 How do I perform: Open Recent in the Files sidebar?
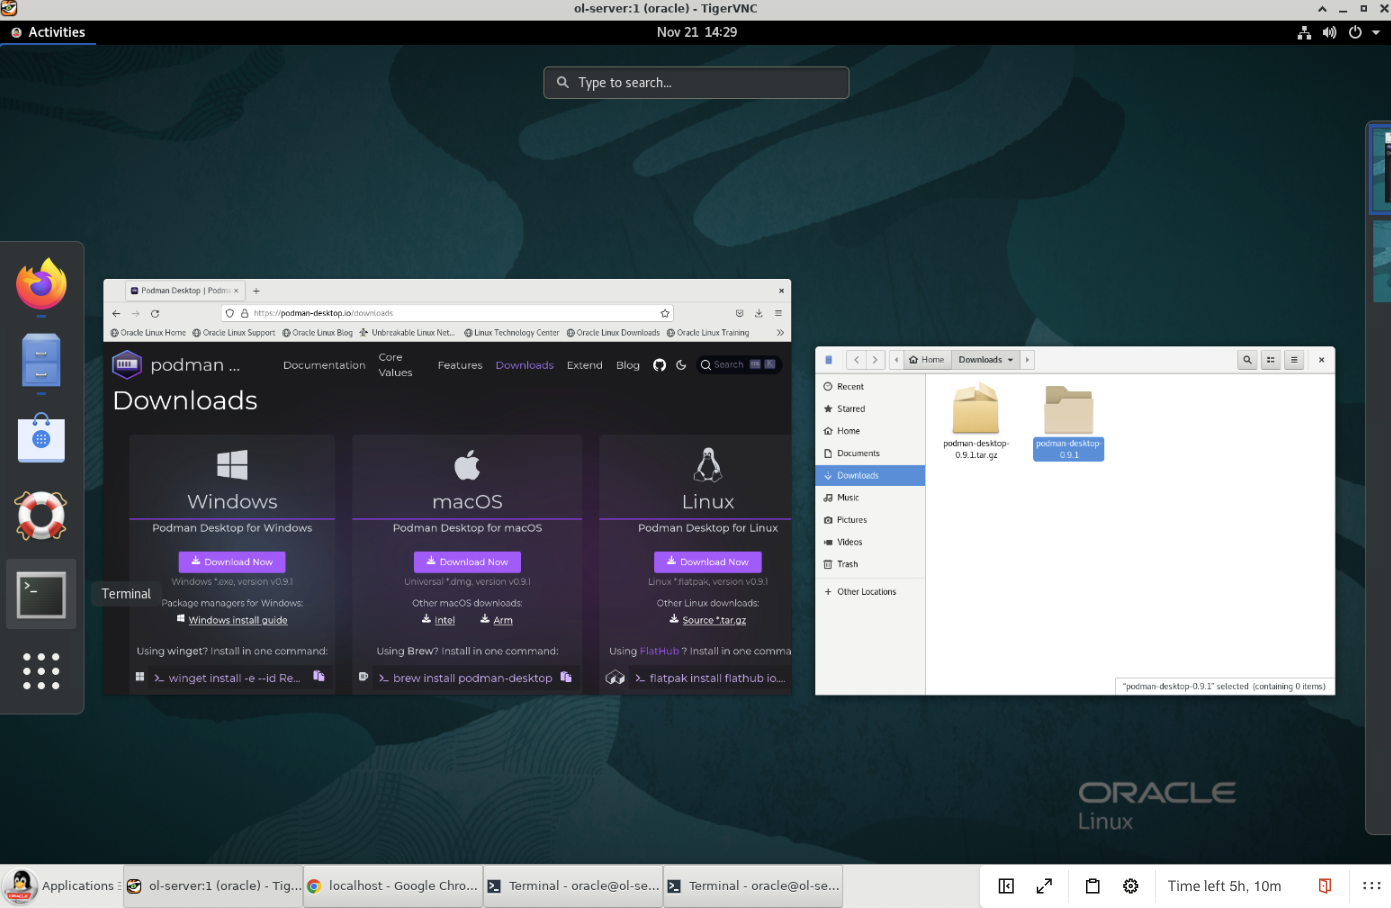coord(870,387)
